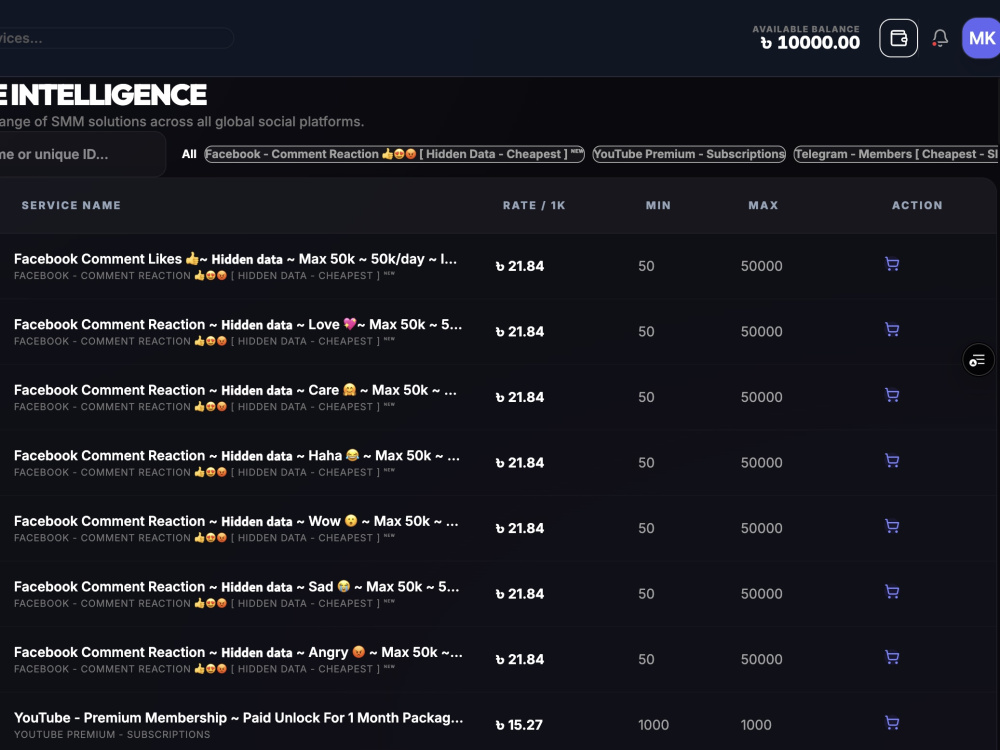Filter by Facebook Comment Reaction category
Image resolution: width=1000 pixels, height=750 pixels.
[394, 154]
